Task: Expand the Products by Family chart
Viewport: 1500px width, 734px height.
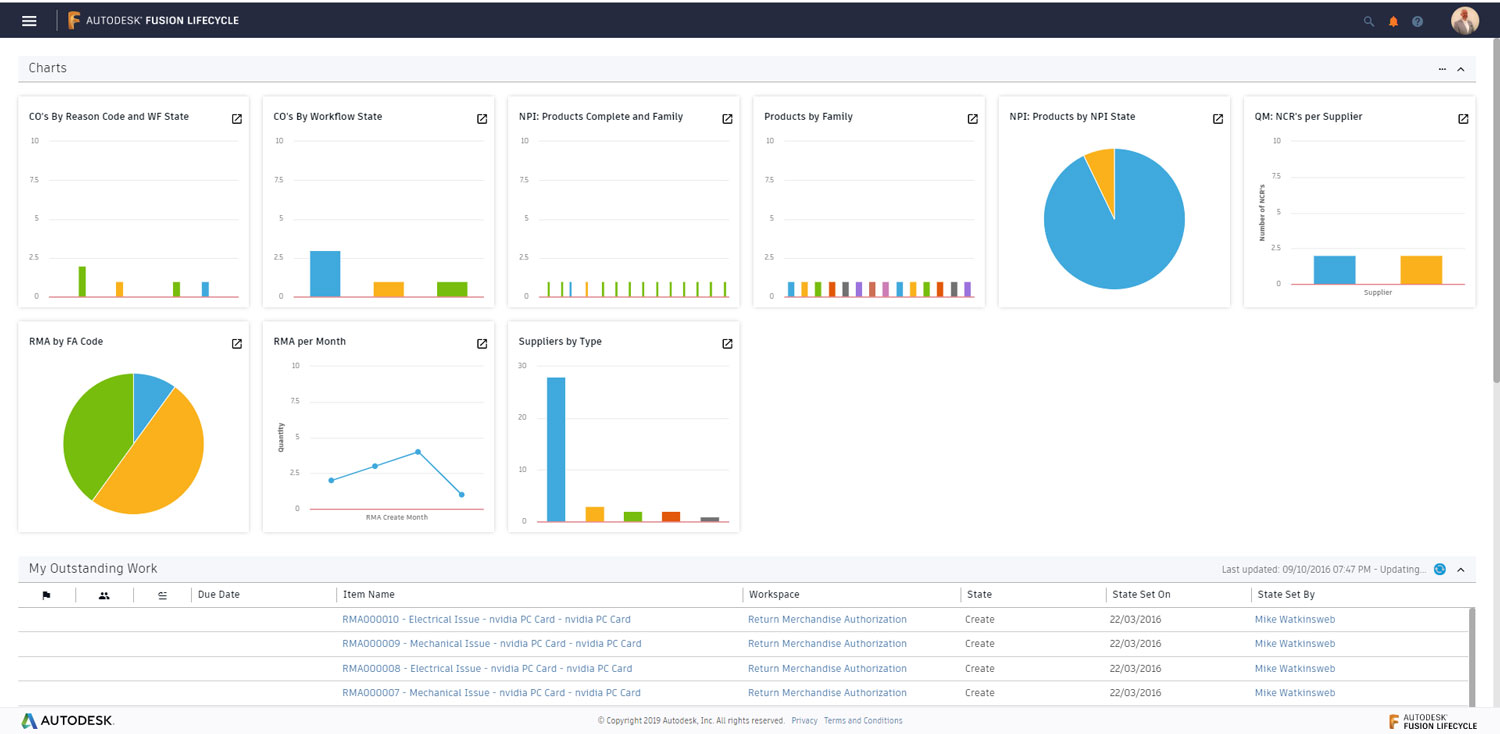Action: [x=972, y=119]
